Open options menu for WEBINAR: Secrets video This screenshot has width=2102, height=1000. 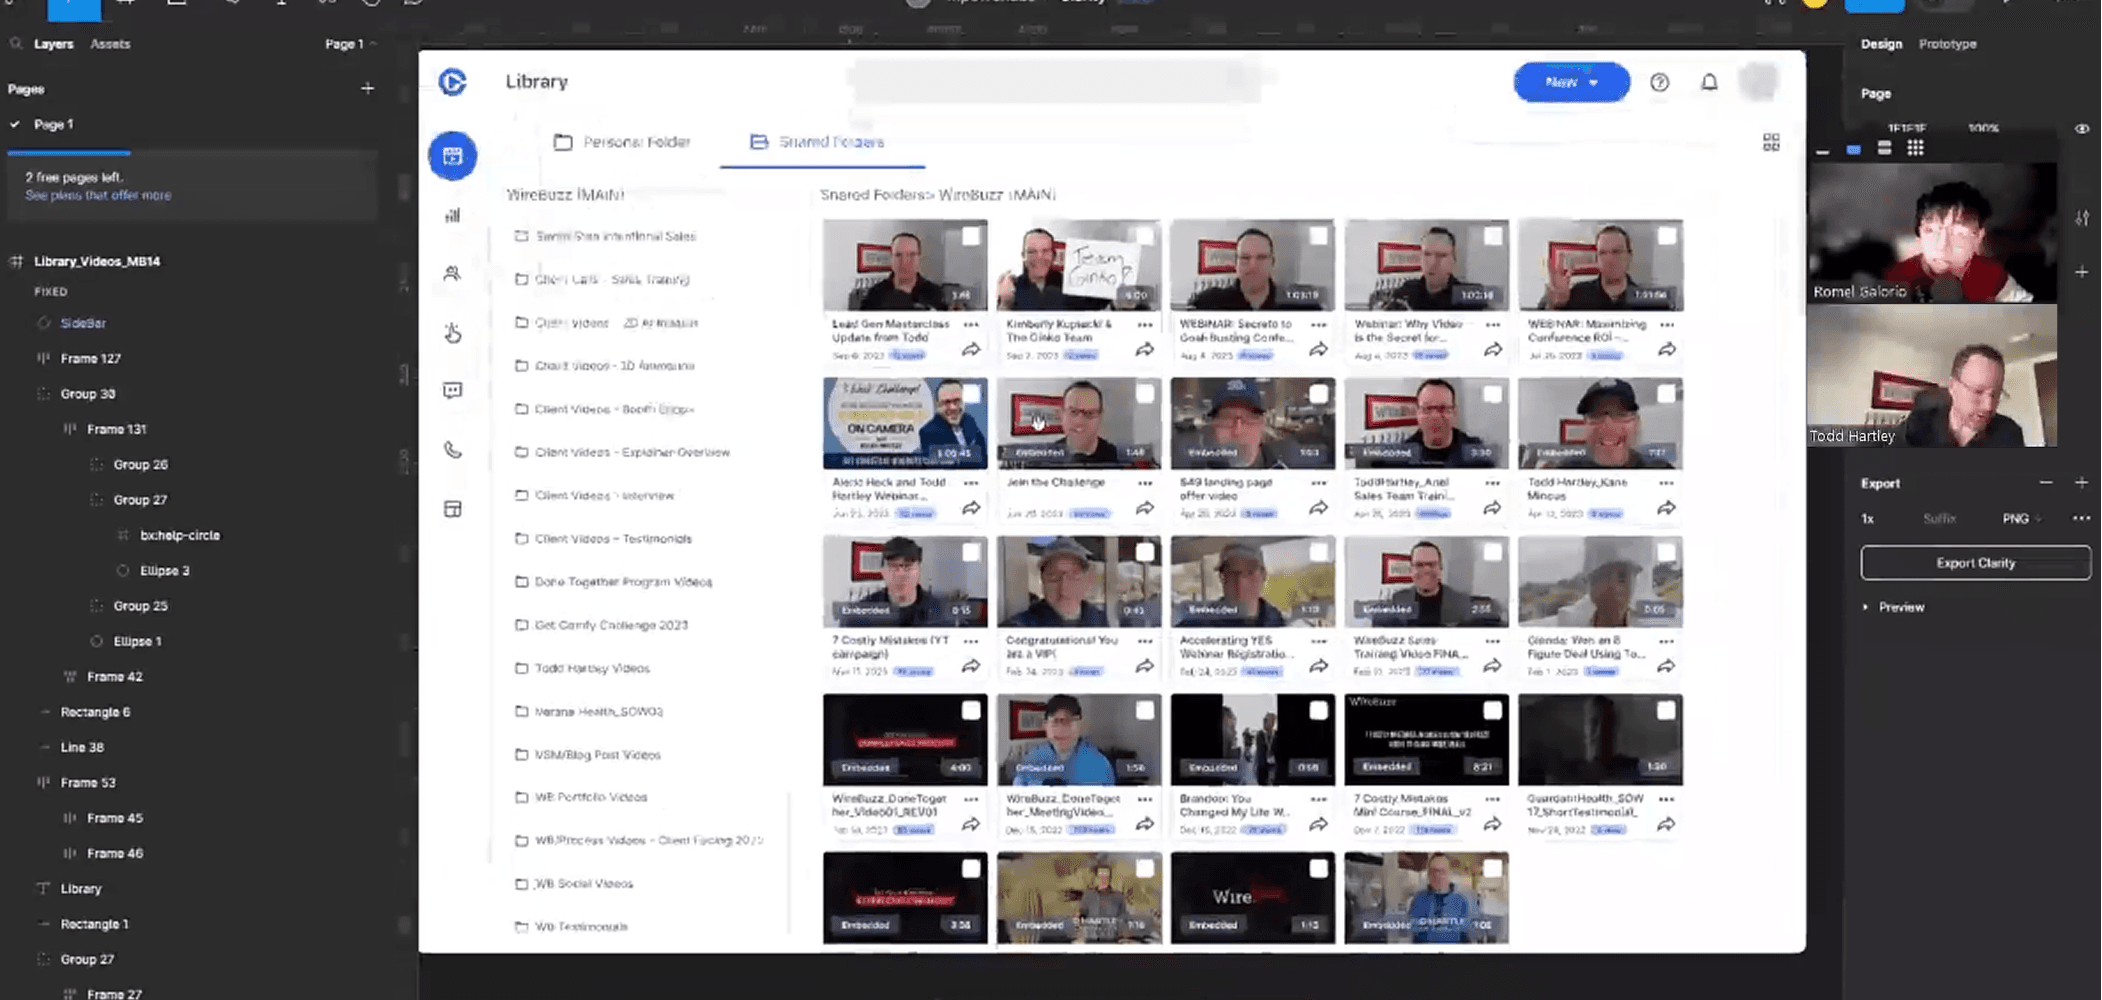click(x=1319, y=325)
